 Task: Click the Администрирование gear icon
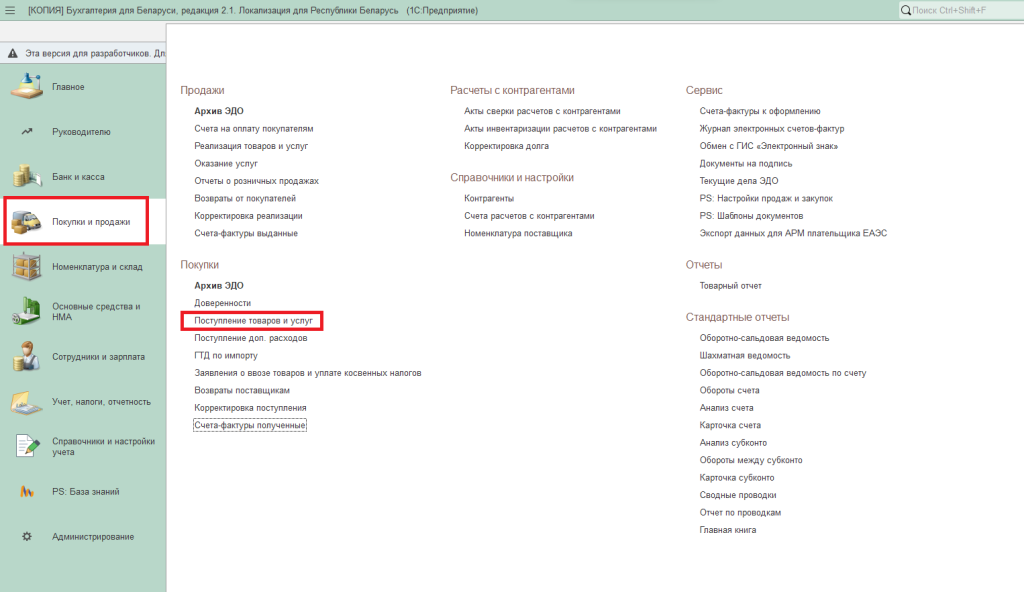pos(27,537)
